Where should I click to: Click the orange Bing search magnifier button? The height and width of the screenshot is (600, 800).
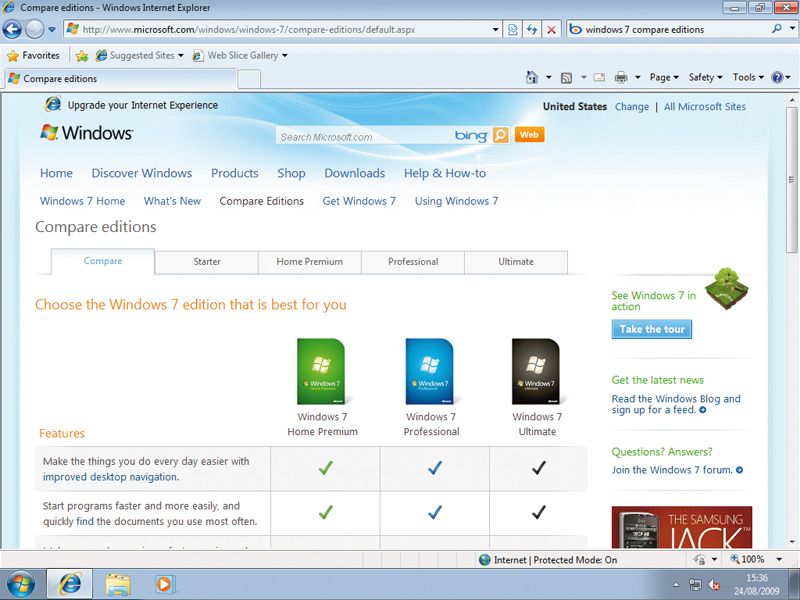[501, 136]
